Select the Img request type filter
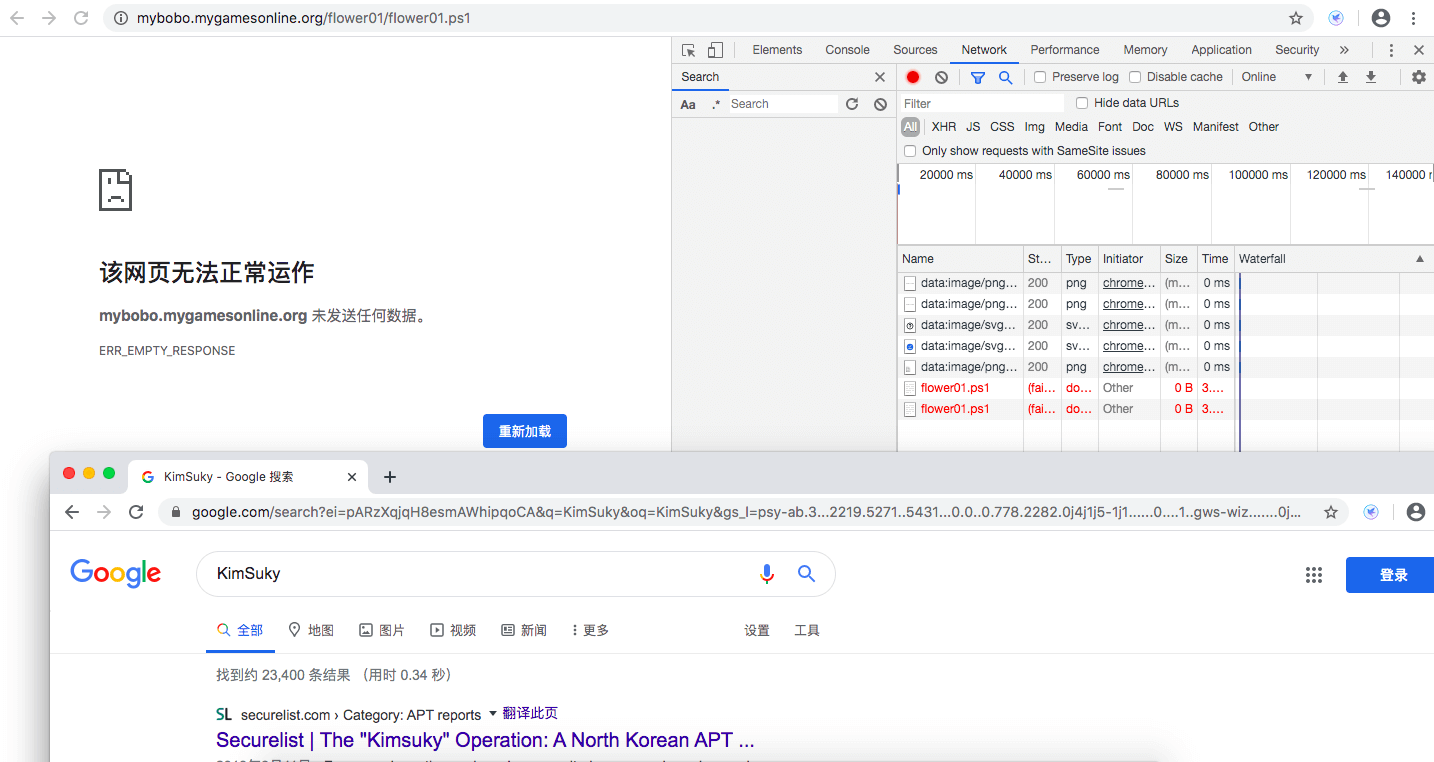The height and width of the screenshot is (762, 1434). coord(1035,127)
